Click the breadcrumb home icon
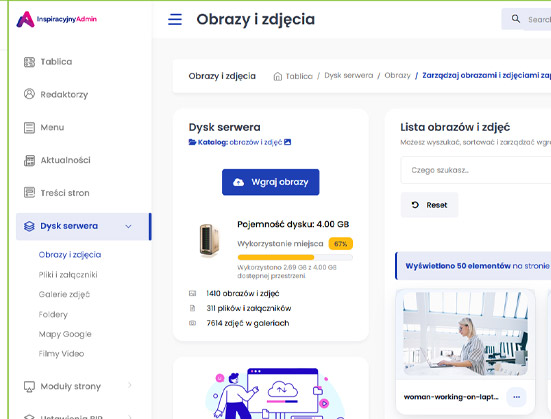This screenshot has width=551, height=419. coord(278,76)
